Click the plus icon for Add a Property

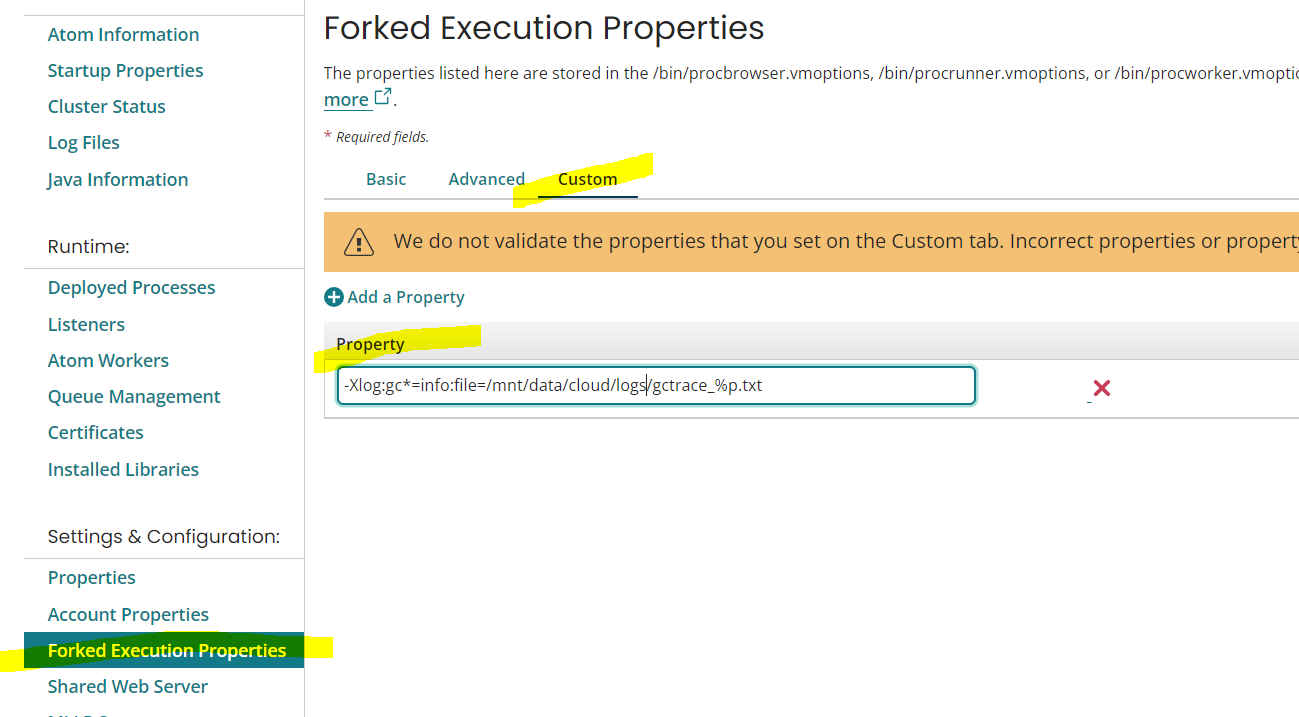click(334, 297)
